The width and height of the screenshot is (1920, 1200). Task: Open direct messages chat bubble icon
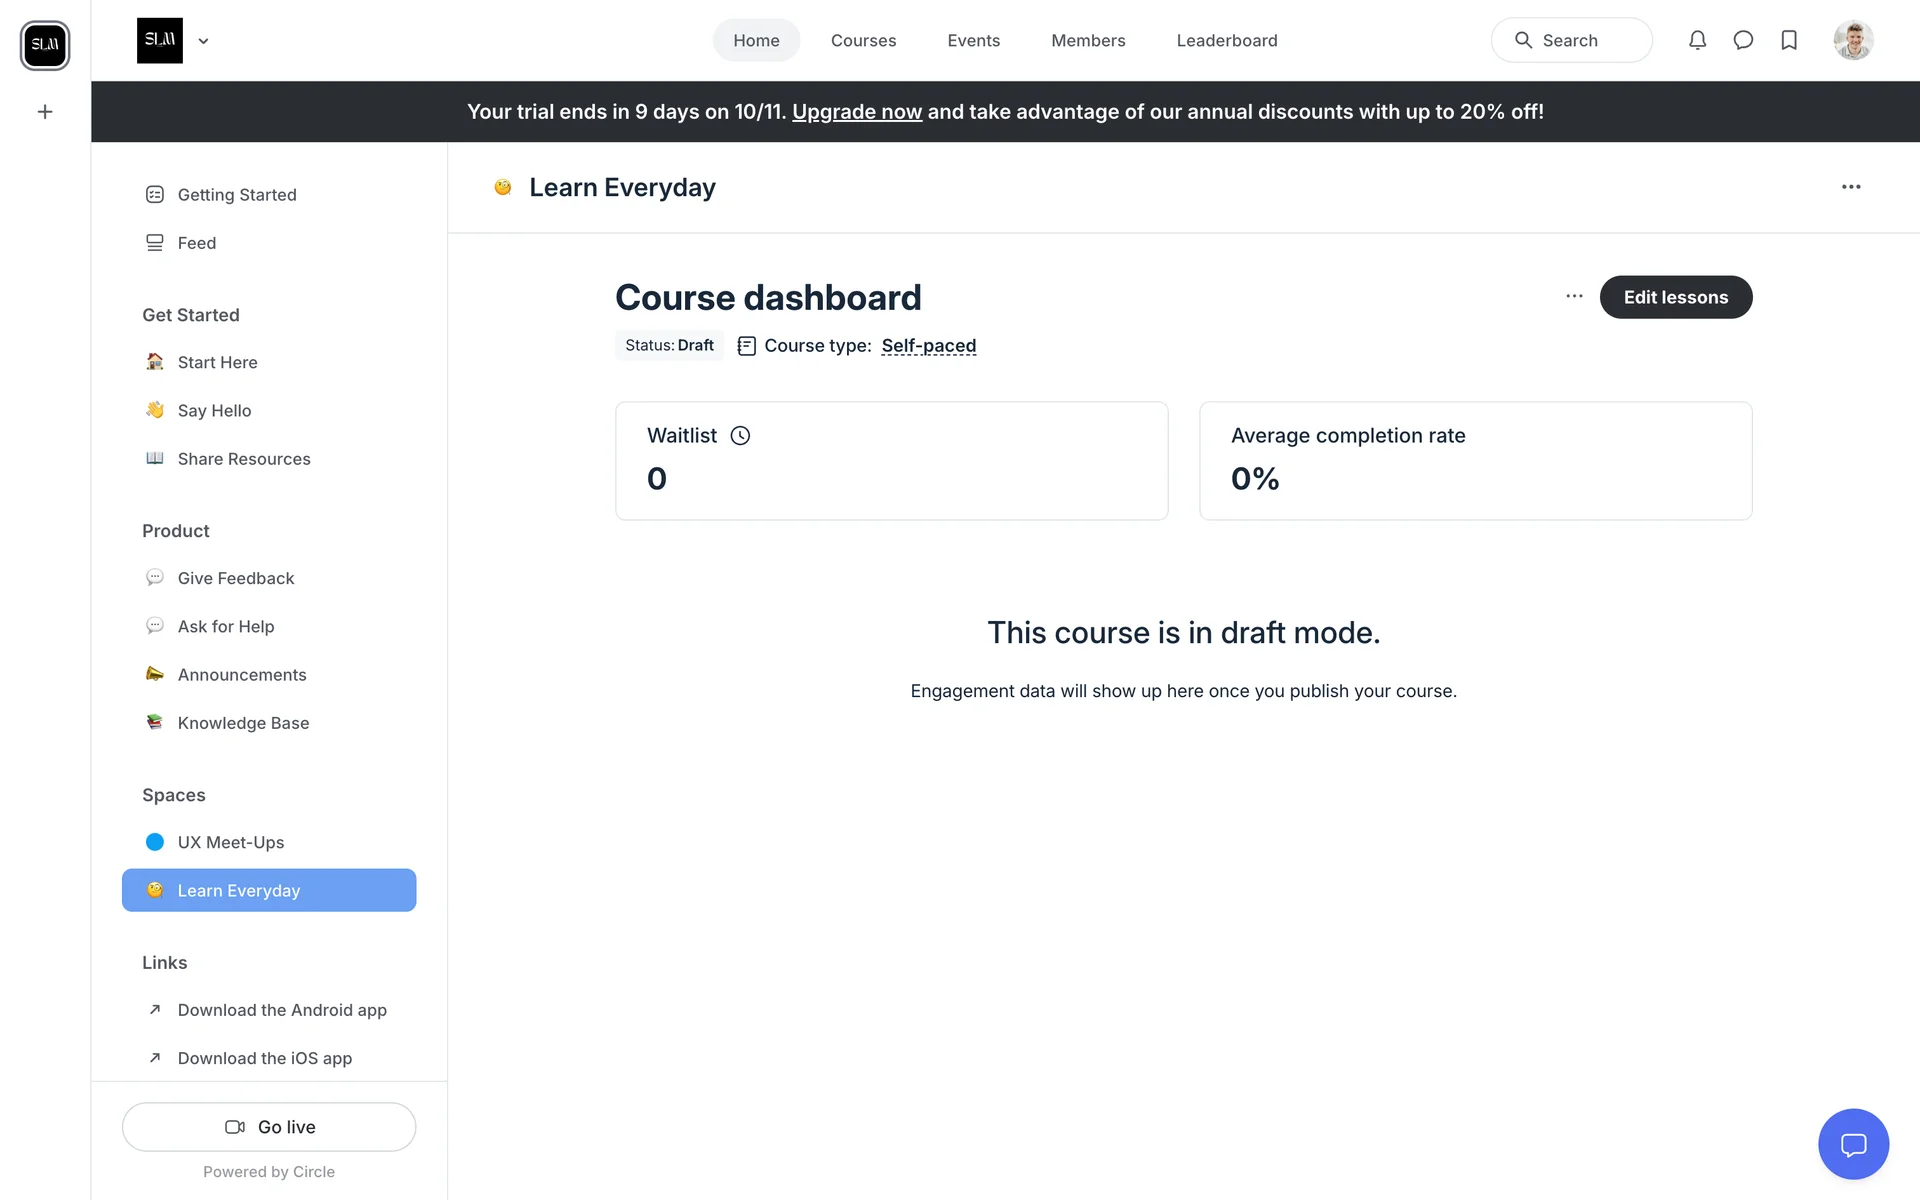pyautogui.click(x=1743, y=40)
